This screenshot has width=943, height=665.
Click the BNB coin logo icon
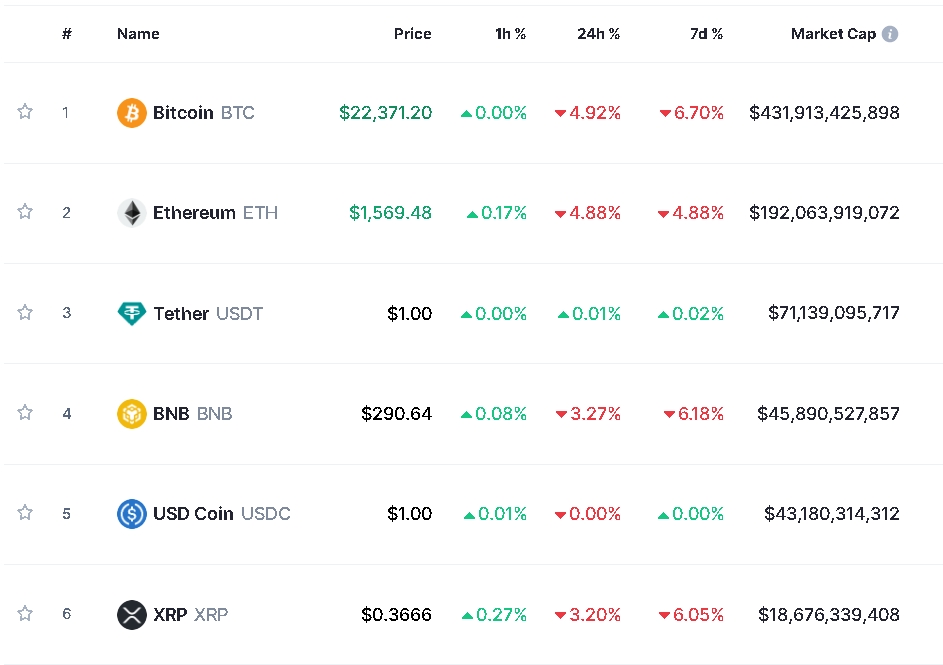(x=131, y=413)
